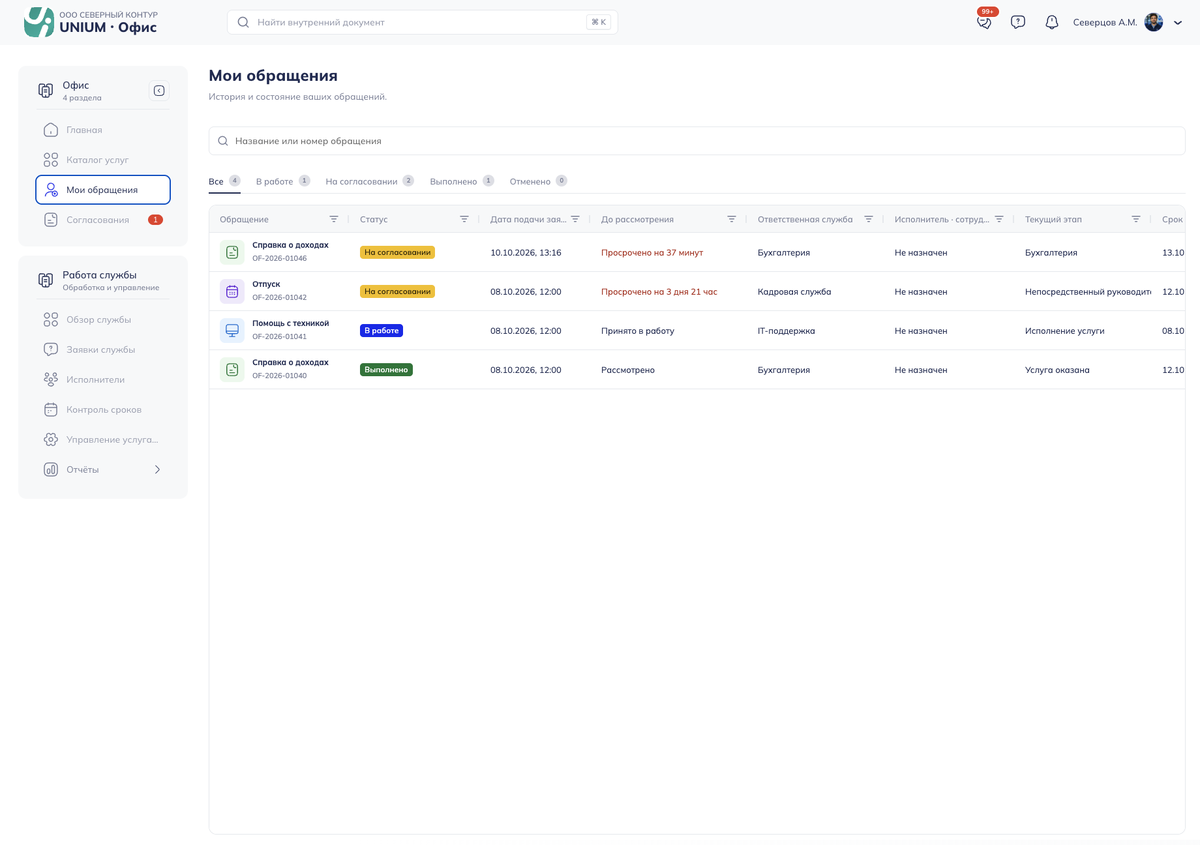The image size is (1200, 845).
Task: Collapse the sidebar with the arrow button
Action: click(x=159, y=91)
